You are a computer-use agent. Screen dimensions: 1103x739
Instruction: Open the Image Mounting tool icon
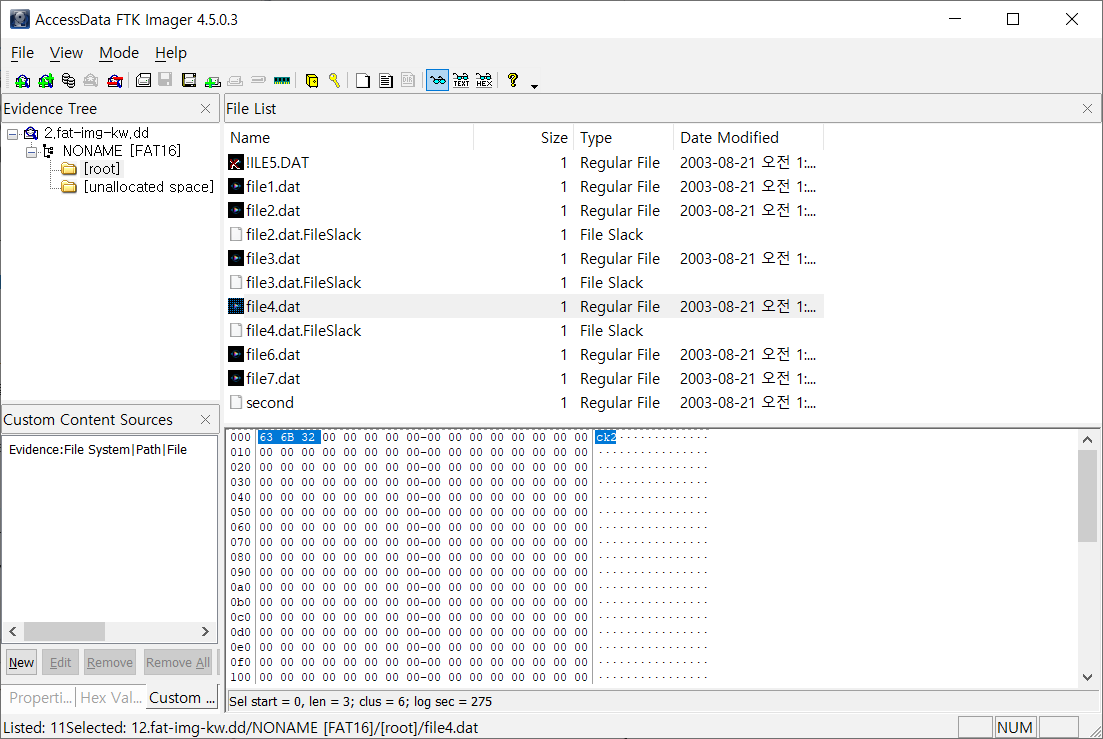[68, 81]
